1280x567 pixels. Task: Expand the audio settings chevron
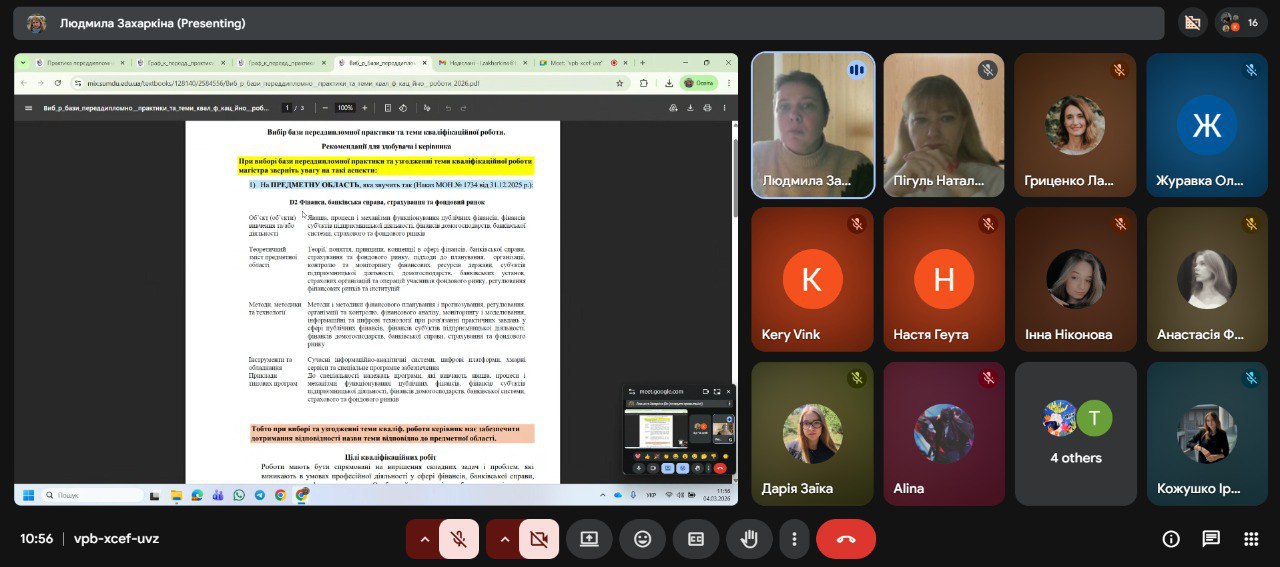[x=424, y=539]
